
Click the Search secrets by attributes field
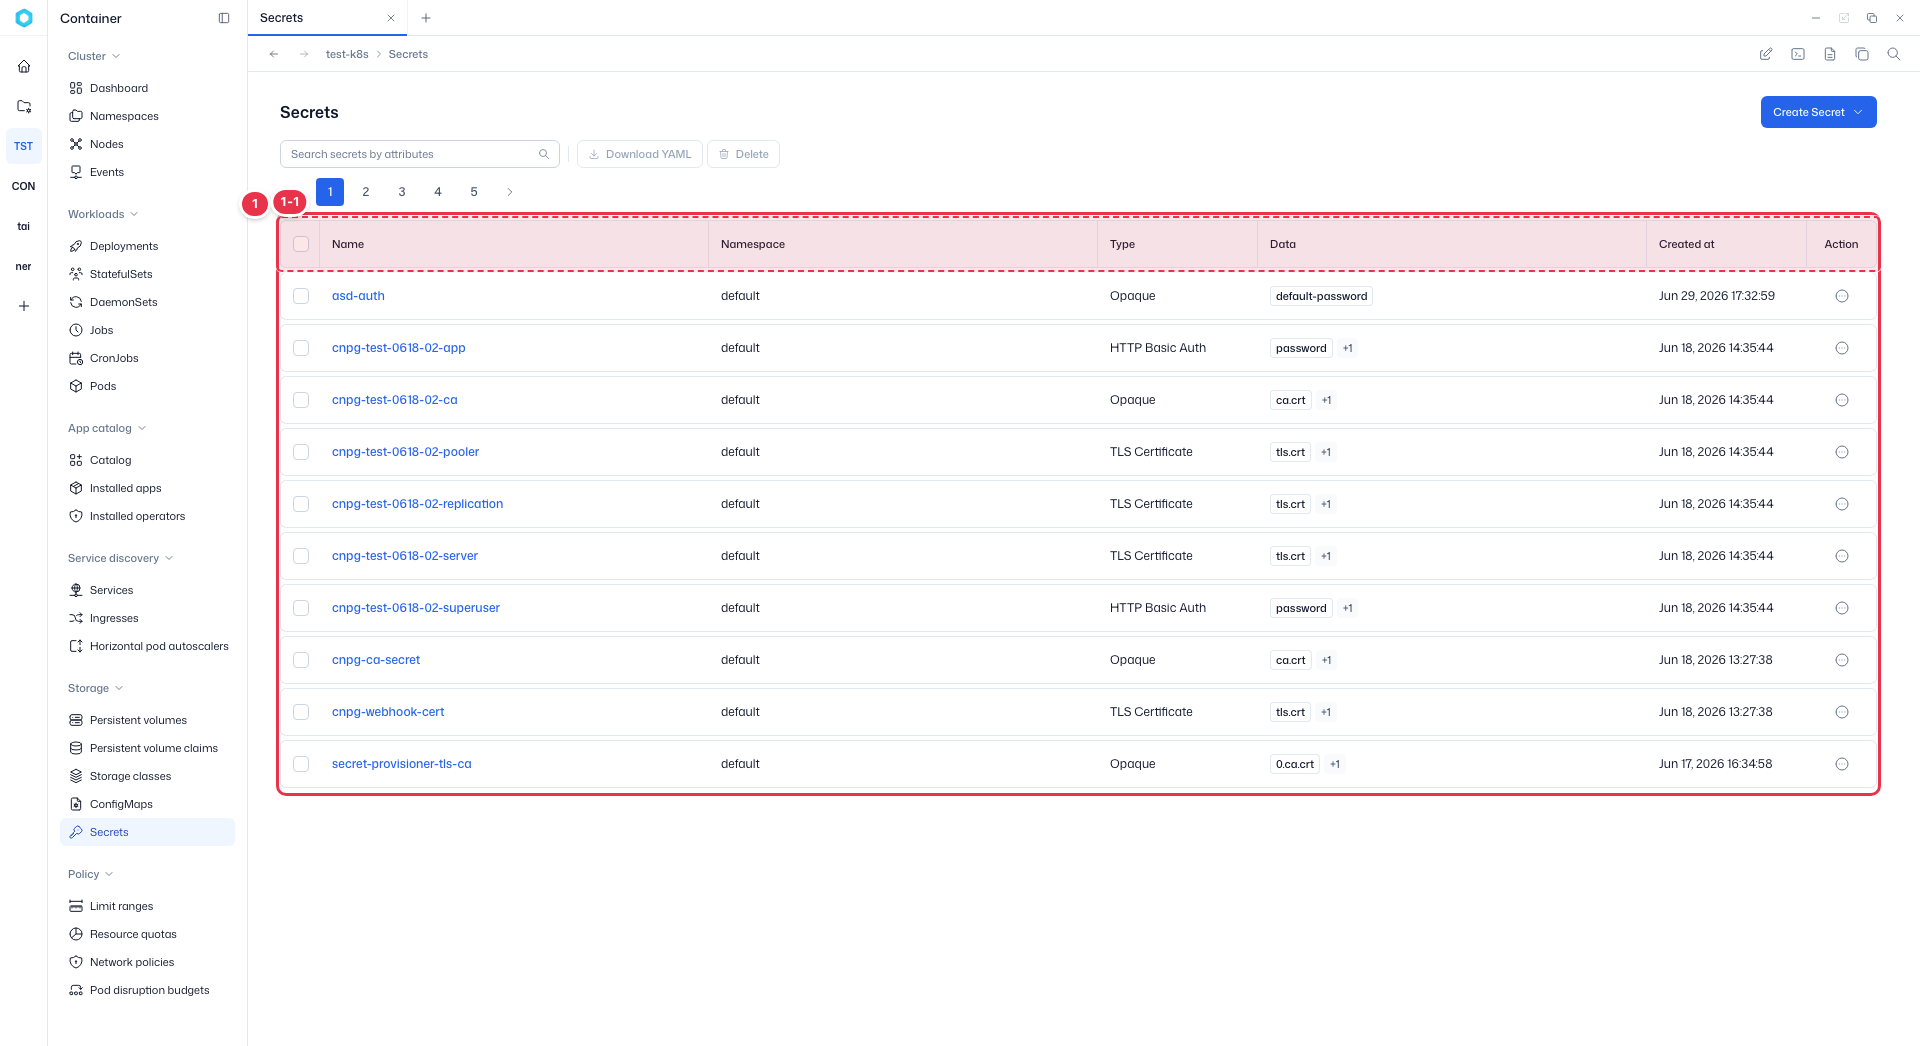click(x=420, y=154)
